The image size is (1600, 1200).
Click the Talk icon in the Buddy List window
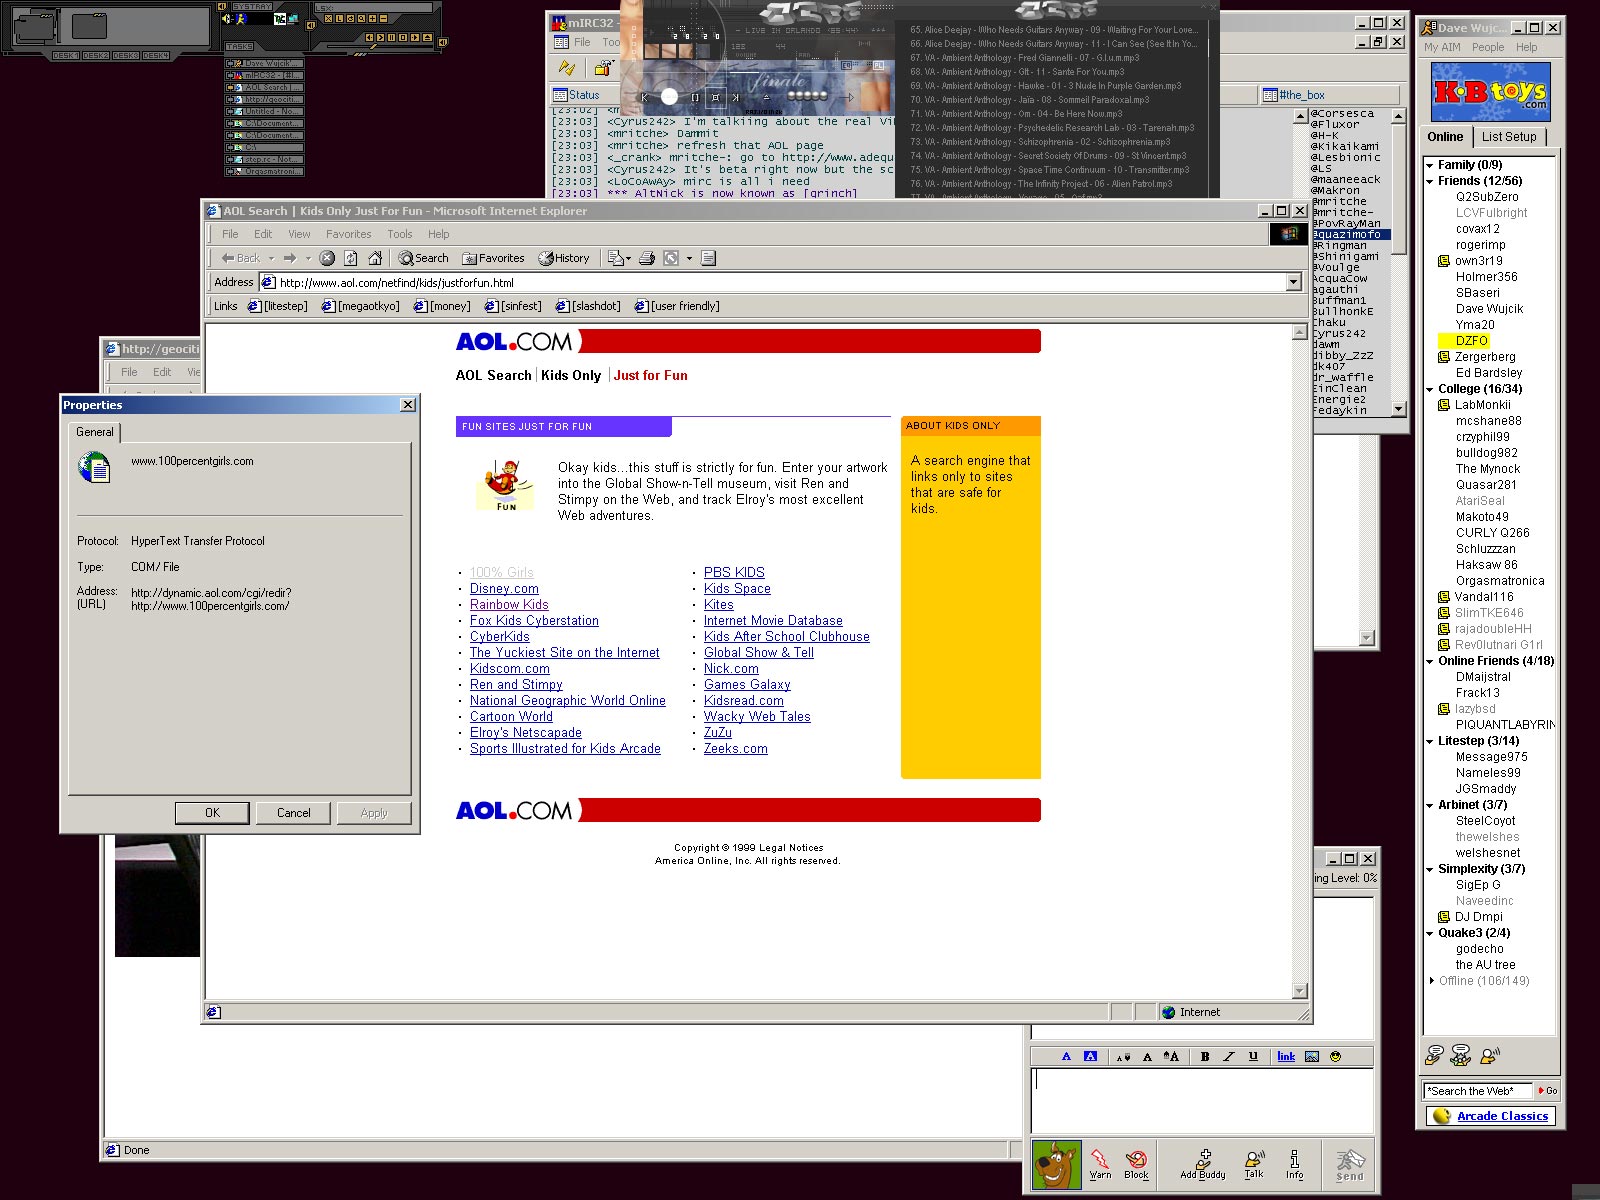coord(1490,1054)
